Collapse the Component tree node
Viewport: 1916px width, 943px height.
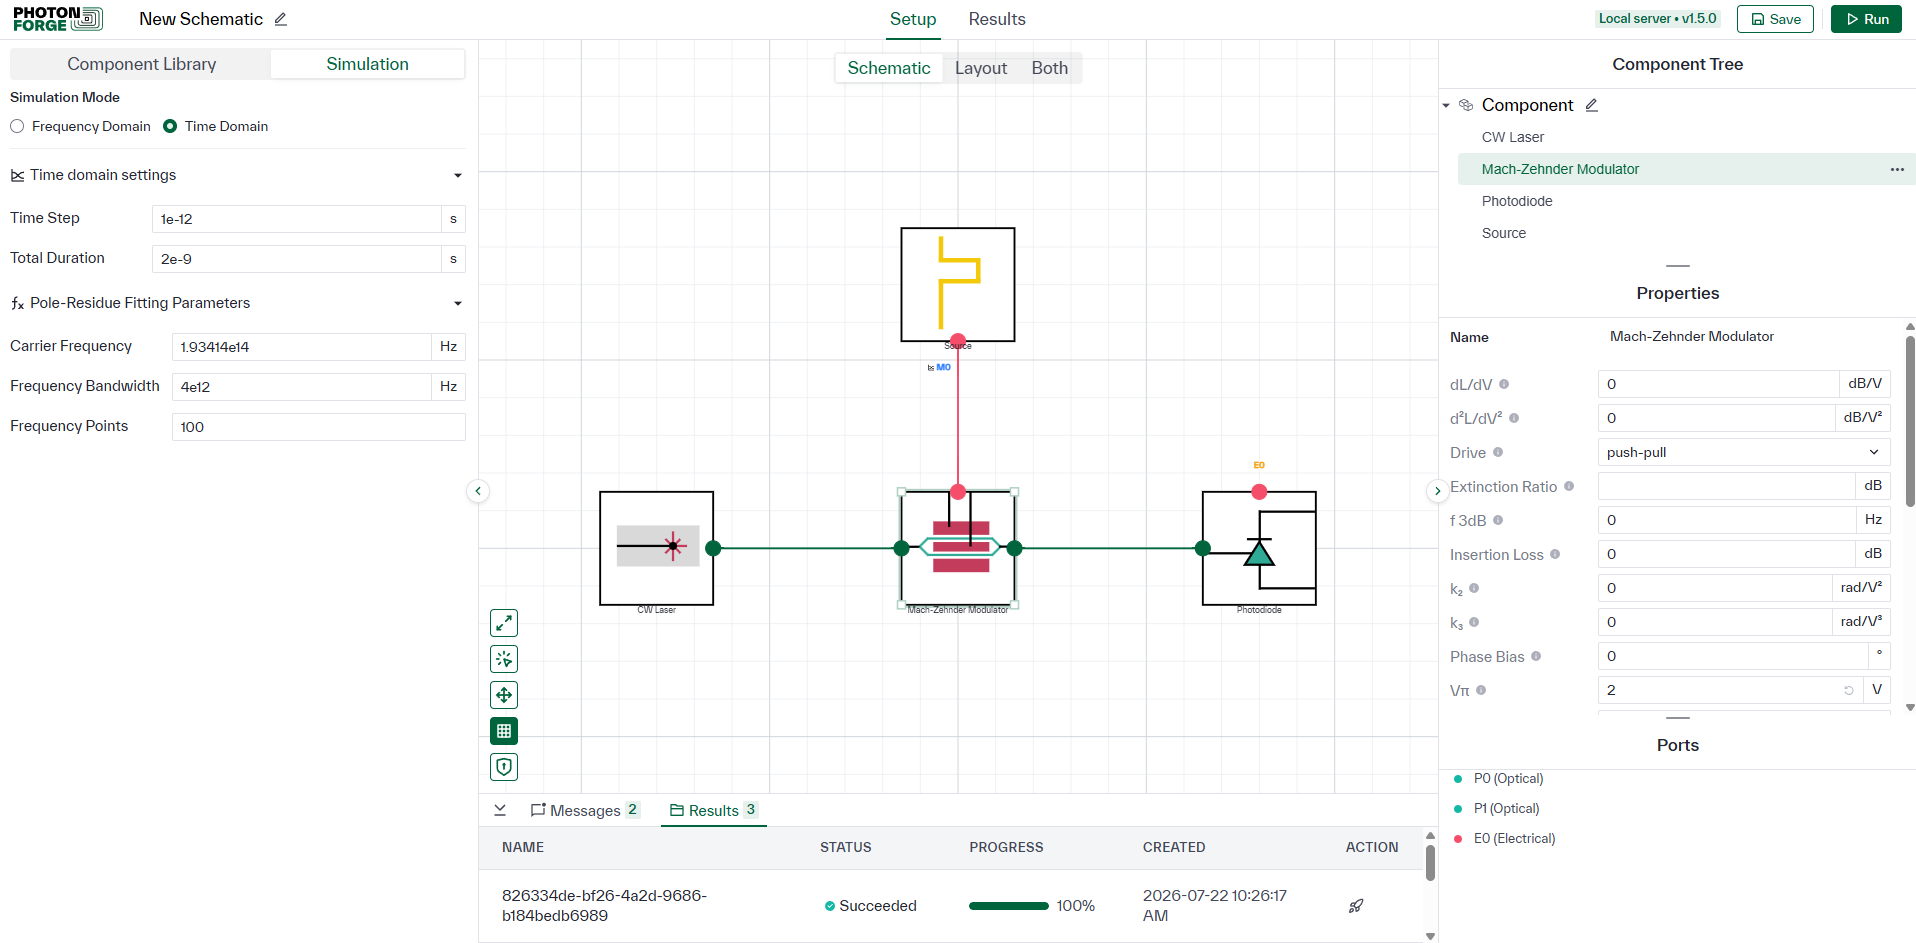pos(1446,105)
